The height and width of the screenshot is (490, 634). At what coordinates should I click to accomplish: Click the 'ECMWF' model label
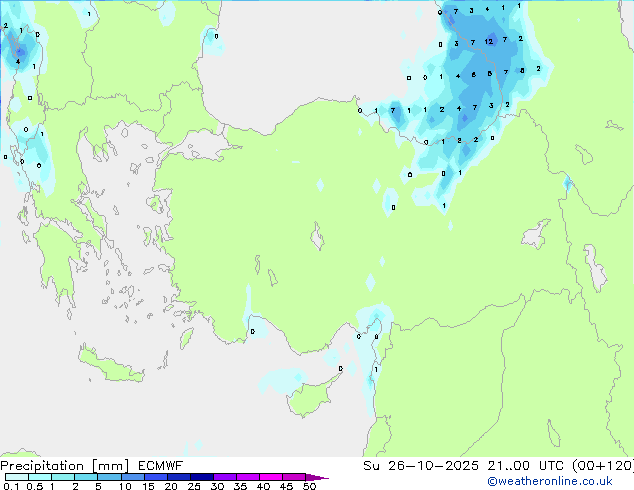tap(161, 466)
